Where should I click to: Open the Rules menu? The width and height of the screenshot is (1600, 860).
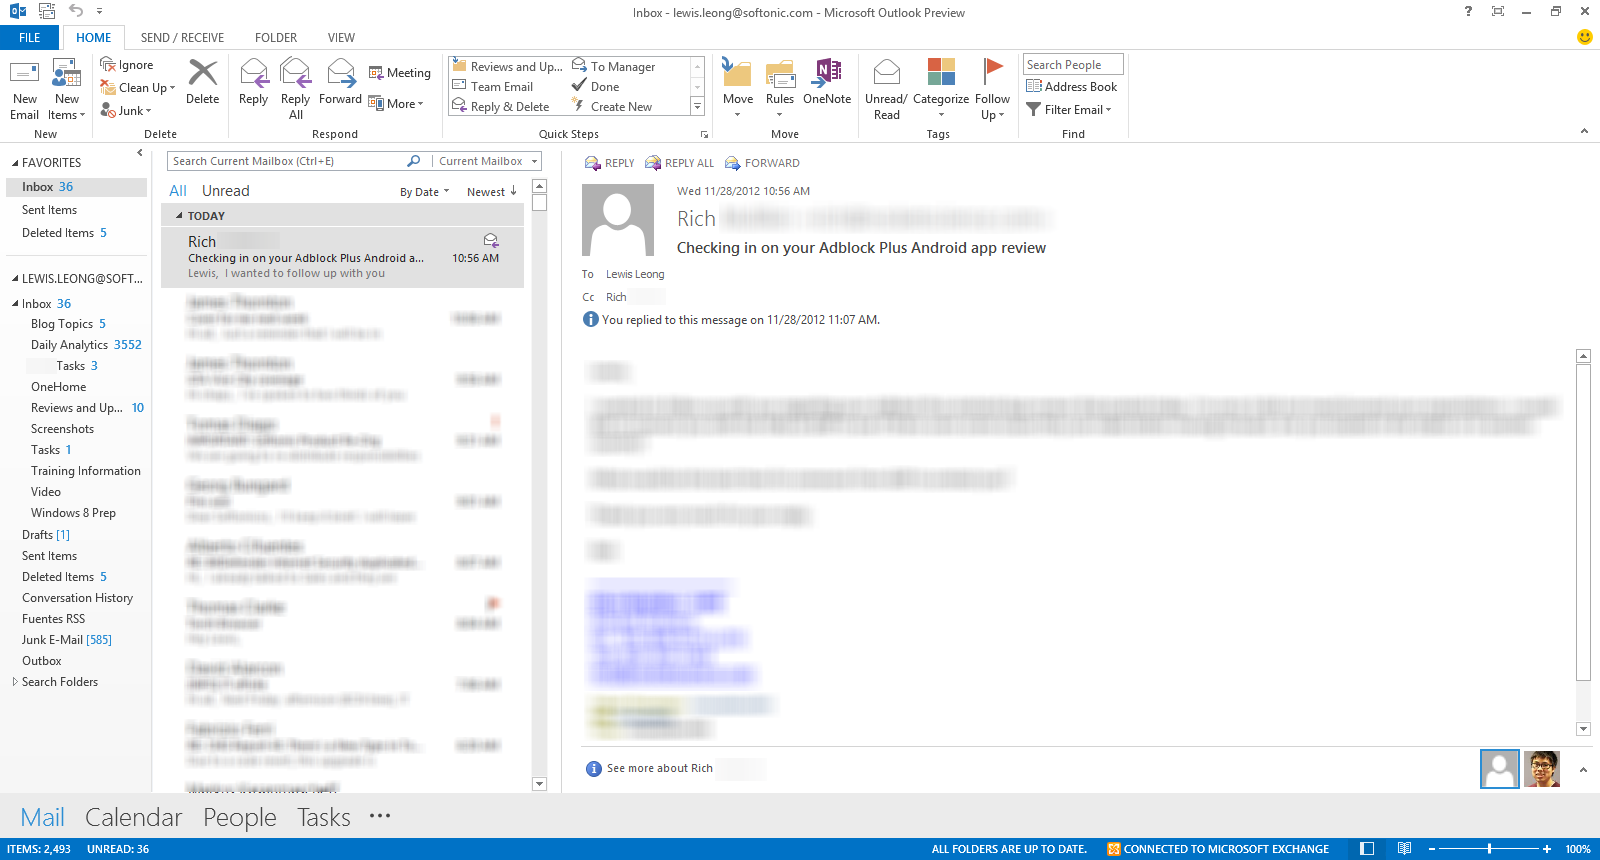click(x=780, y=89)
